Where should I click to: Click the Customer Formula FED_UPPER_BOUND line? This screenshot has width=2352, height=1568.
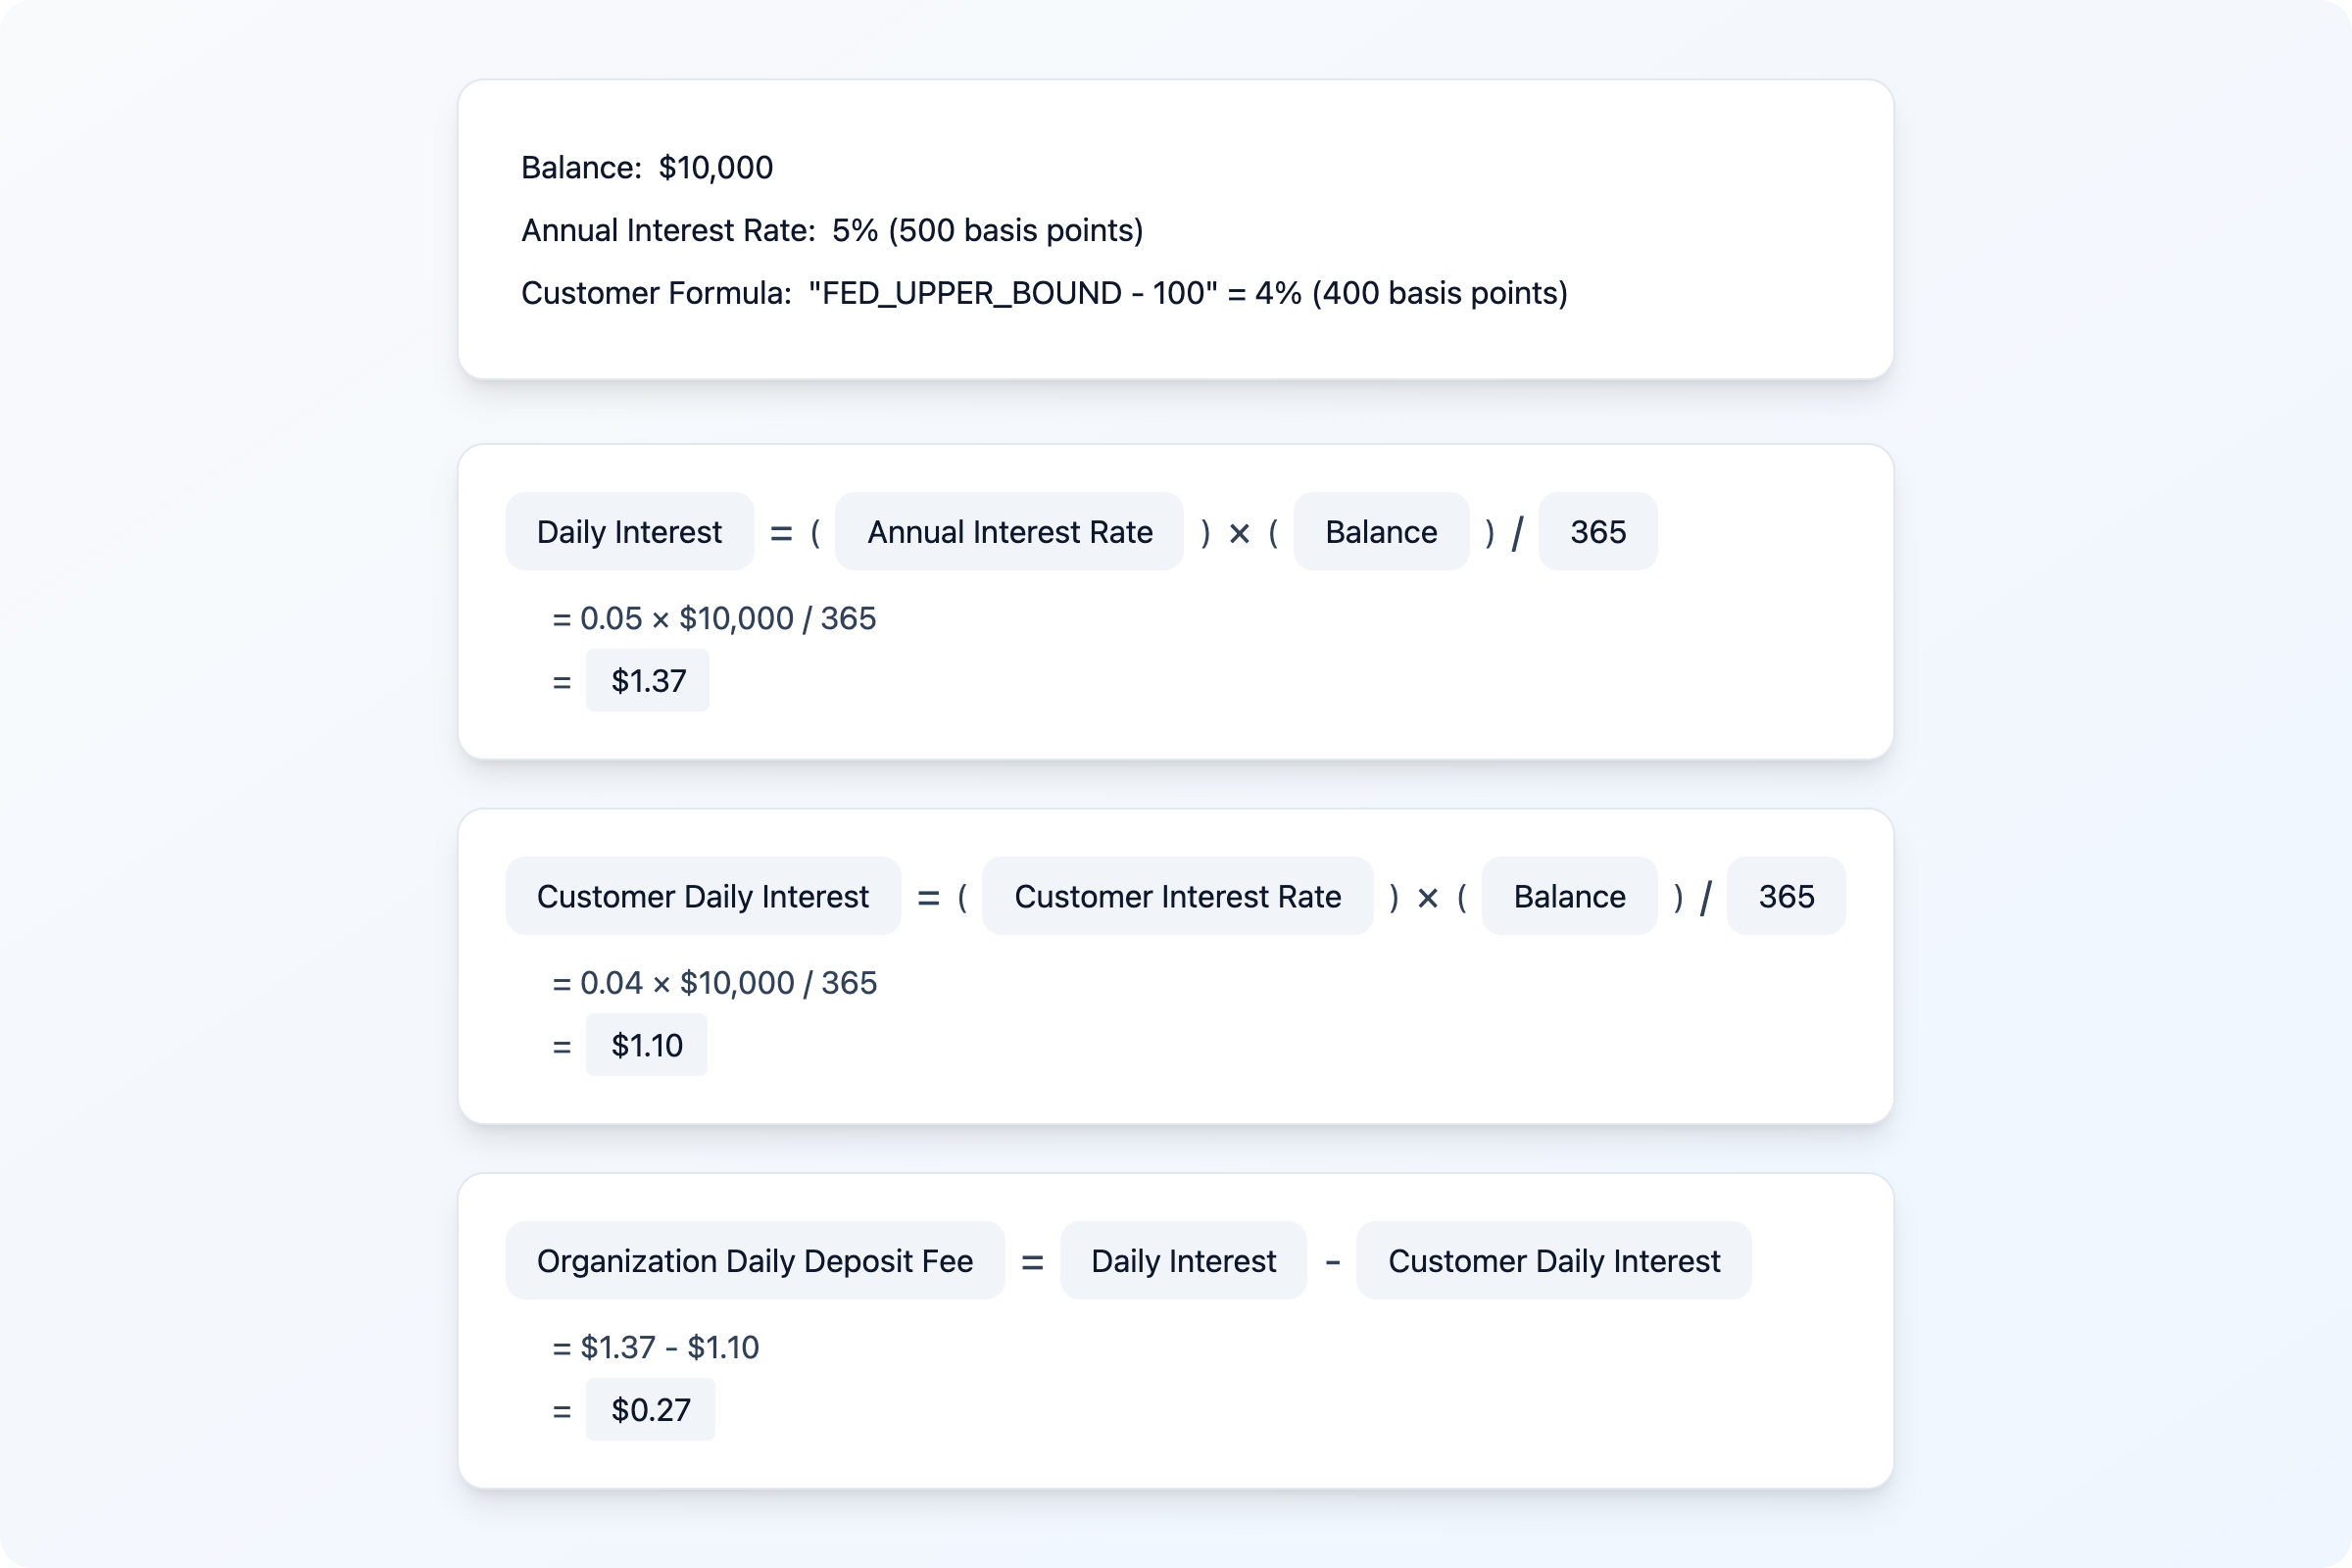tap(1043, 294)
